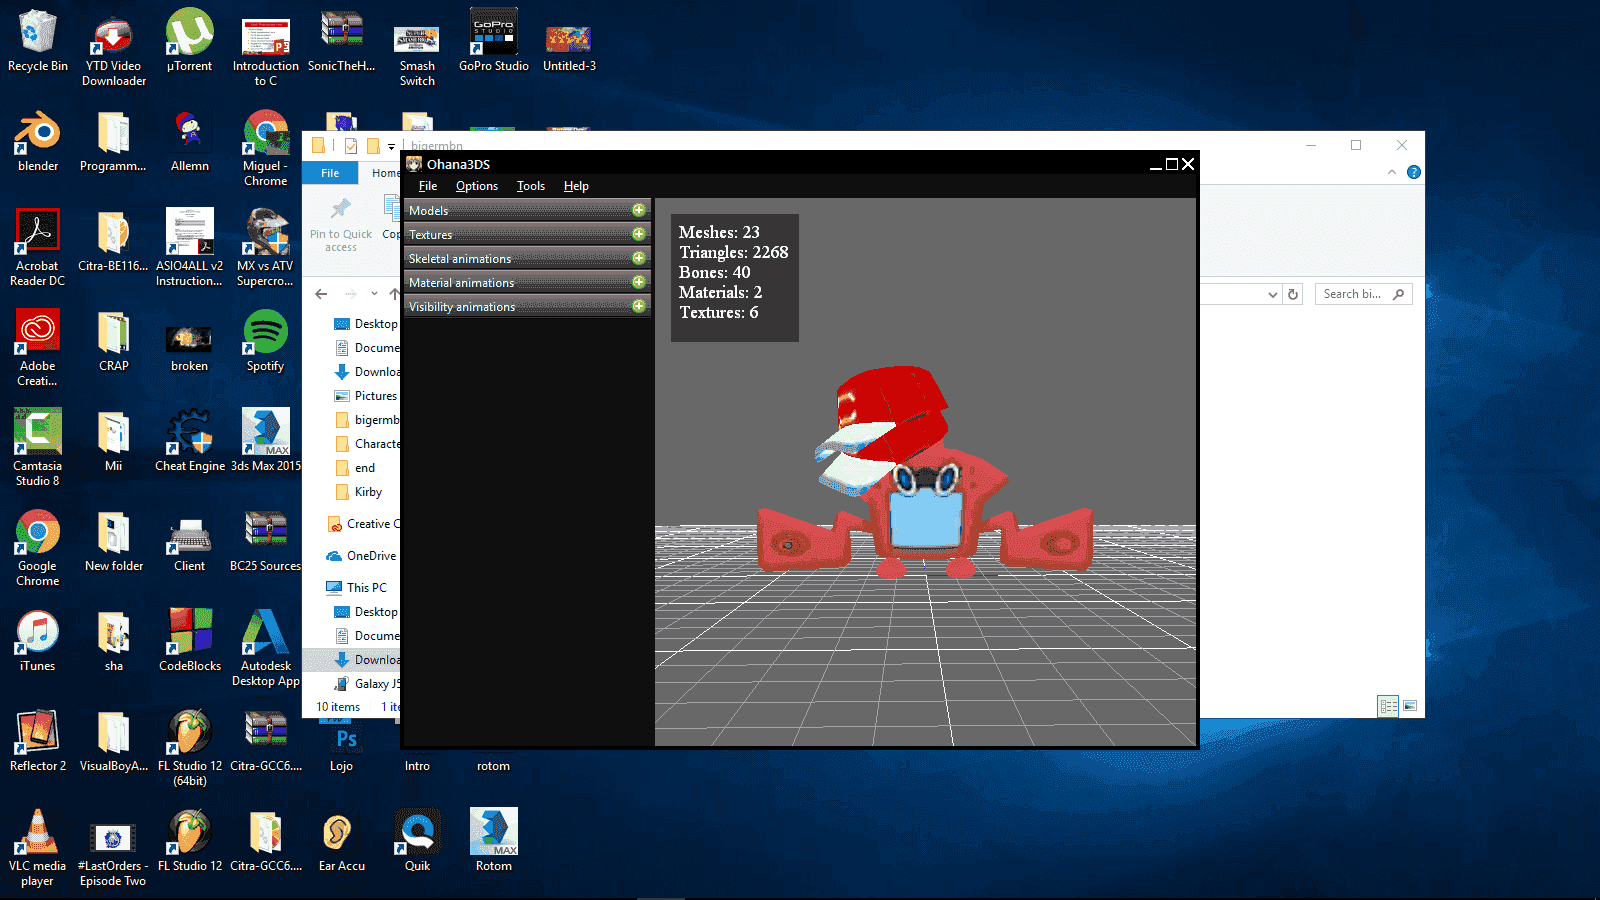1600x900 pixels.
Task: Open the Options menu in Ohana3DS
Action: [x=477, y=186]
